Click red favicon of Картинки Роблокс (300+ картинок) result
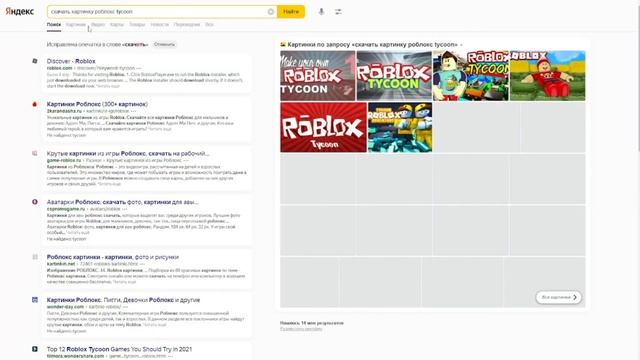Viewport: 640px width, 360px height. [35, 104]
